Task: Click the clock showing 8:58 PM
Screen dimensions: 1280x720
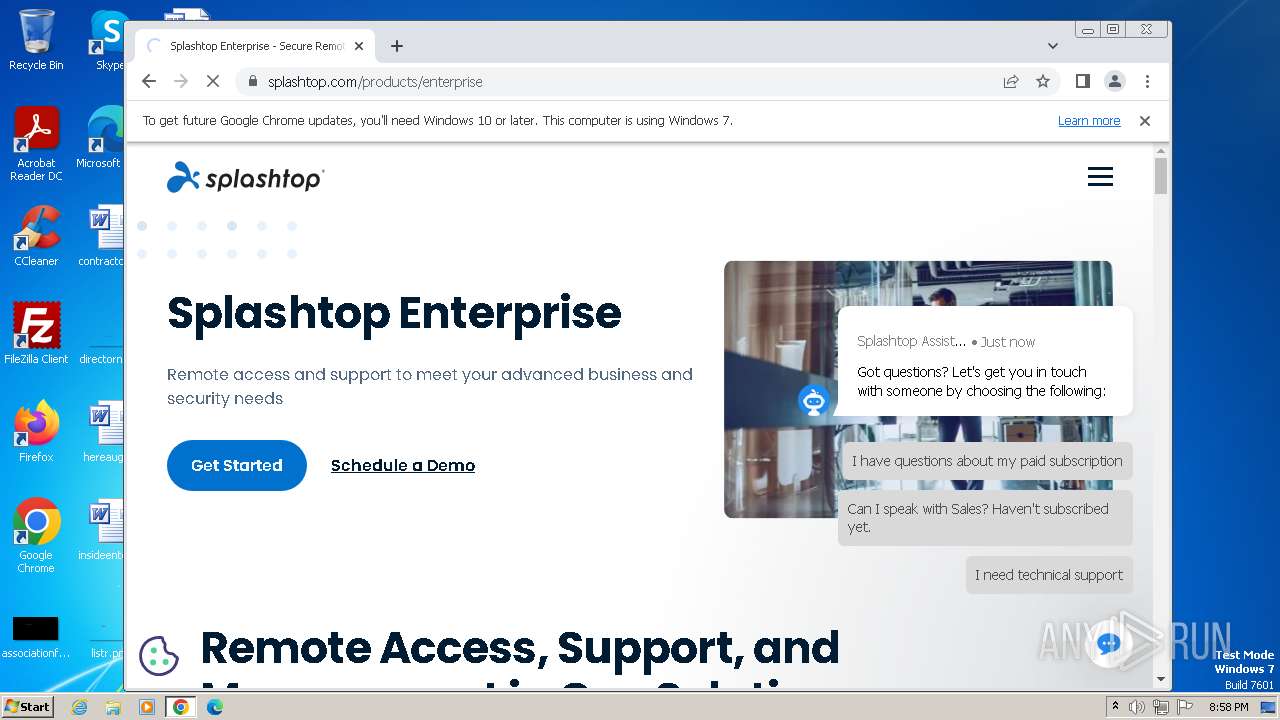Action: (x=1228, y=707)
